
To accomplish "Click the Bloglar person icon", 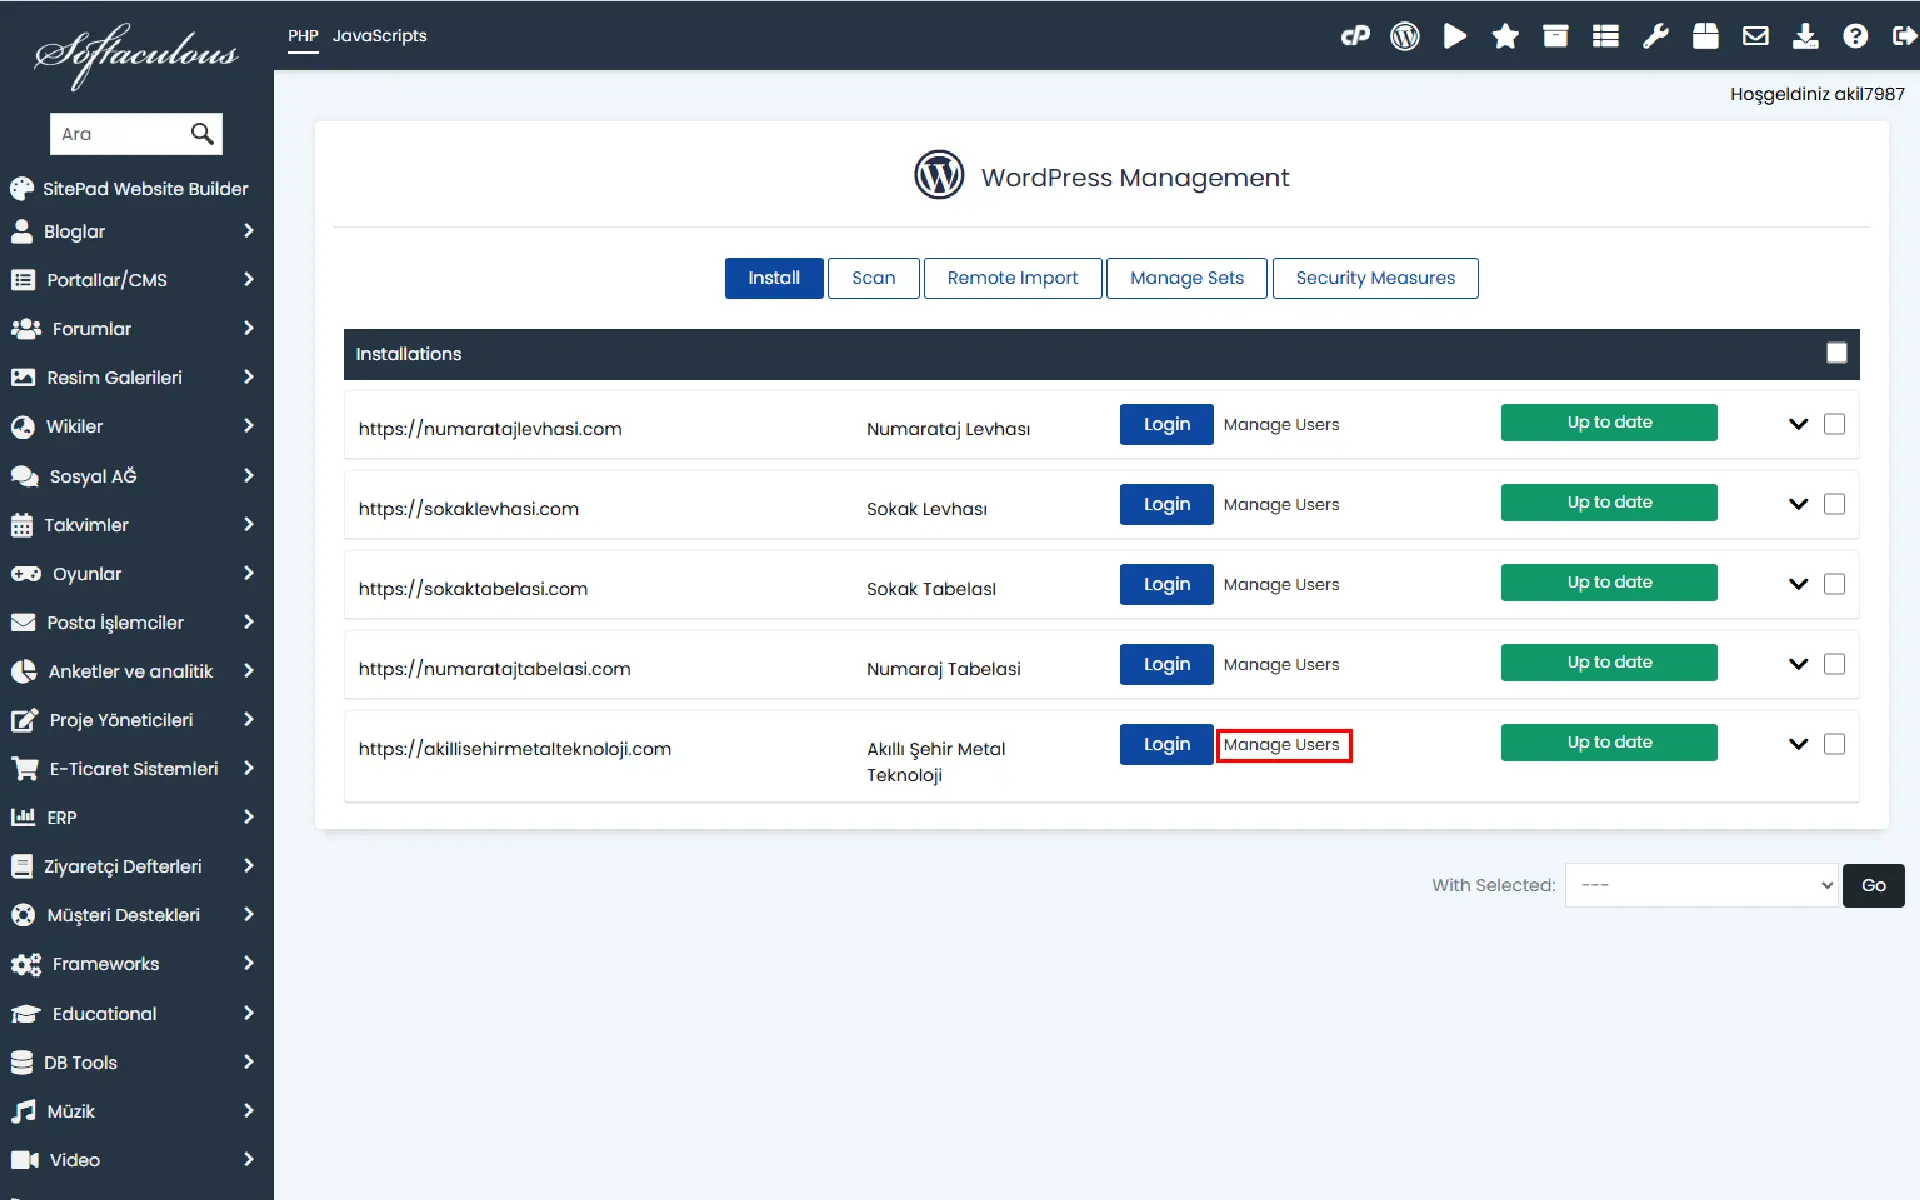I will [22, 231].
